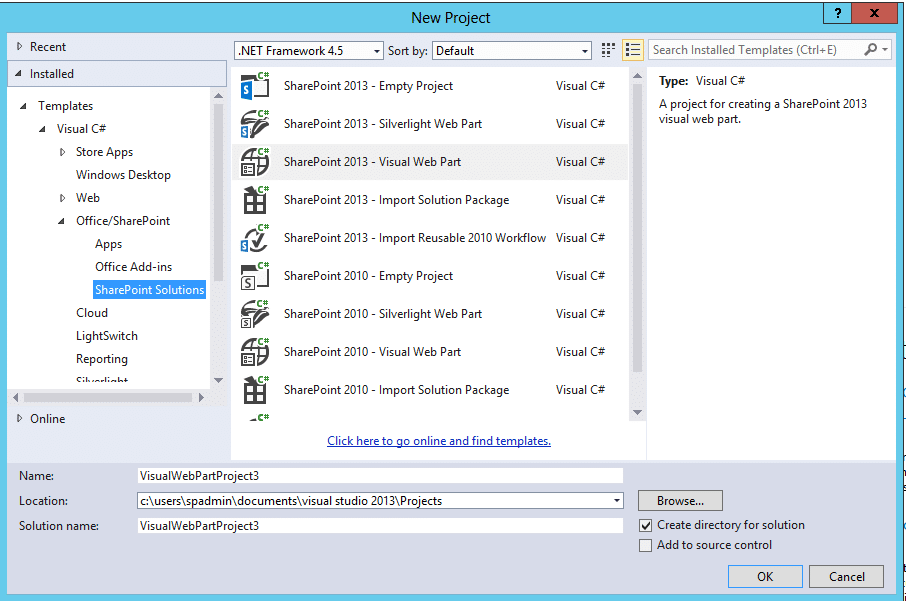The height and width of the screenshot is (601, 906).
Task: Click the SharePoint 2010 Empty Project icon
Action: (x=255, y=276)
